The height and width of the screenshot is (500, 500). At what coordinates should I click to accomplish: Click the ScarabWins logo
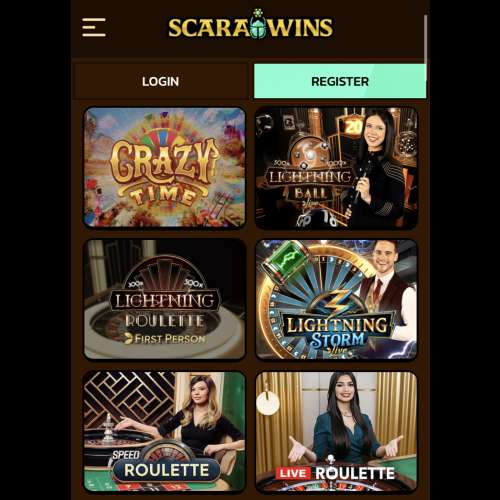click(x=251, y=25)
